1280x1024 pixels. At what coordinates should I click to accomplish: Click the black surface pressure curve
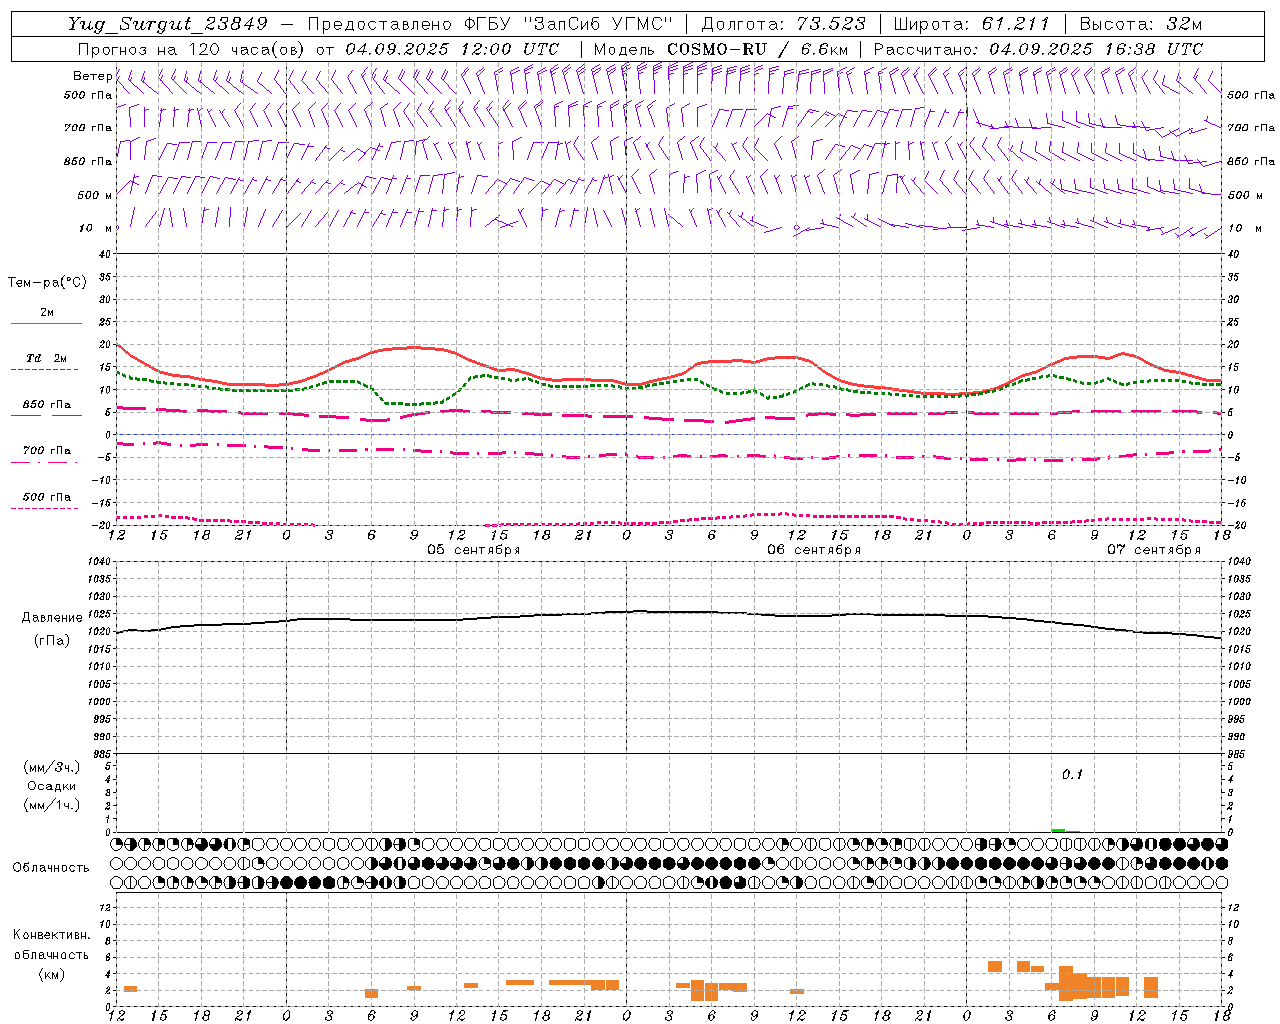pyautogui.click(x=668, y=612)
